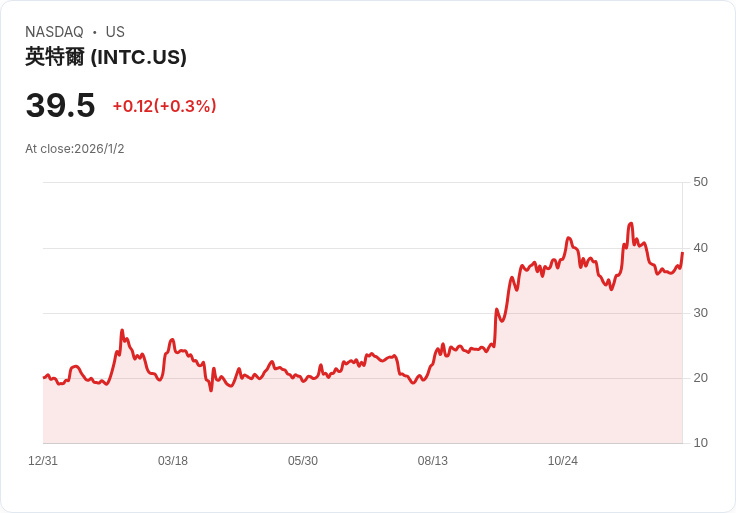
Task: Click the final data point at chart's right end
Action: [682, 253]
